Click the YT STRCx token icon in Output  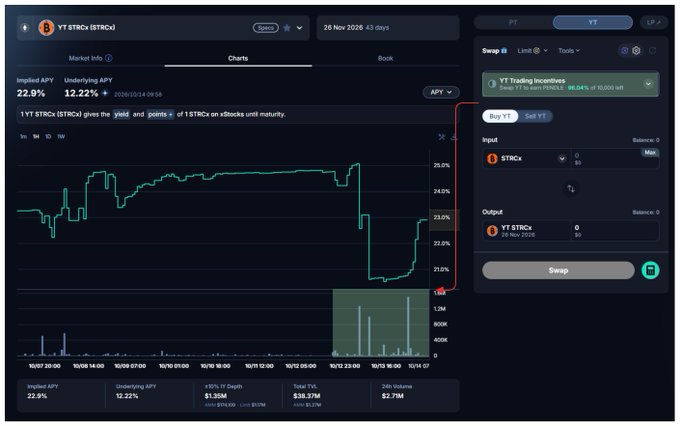tap(492, 231)
